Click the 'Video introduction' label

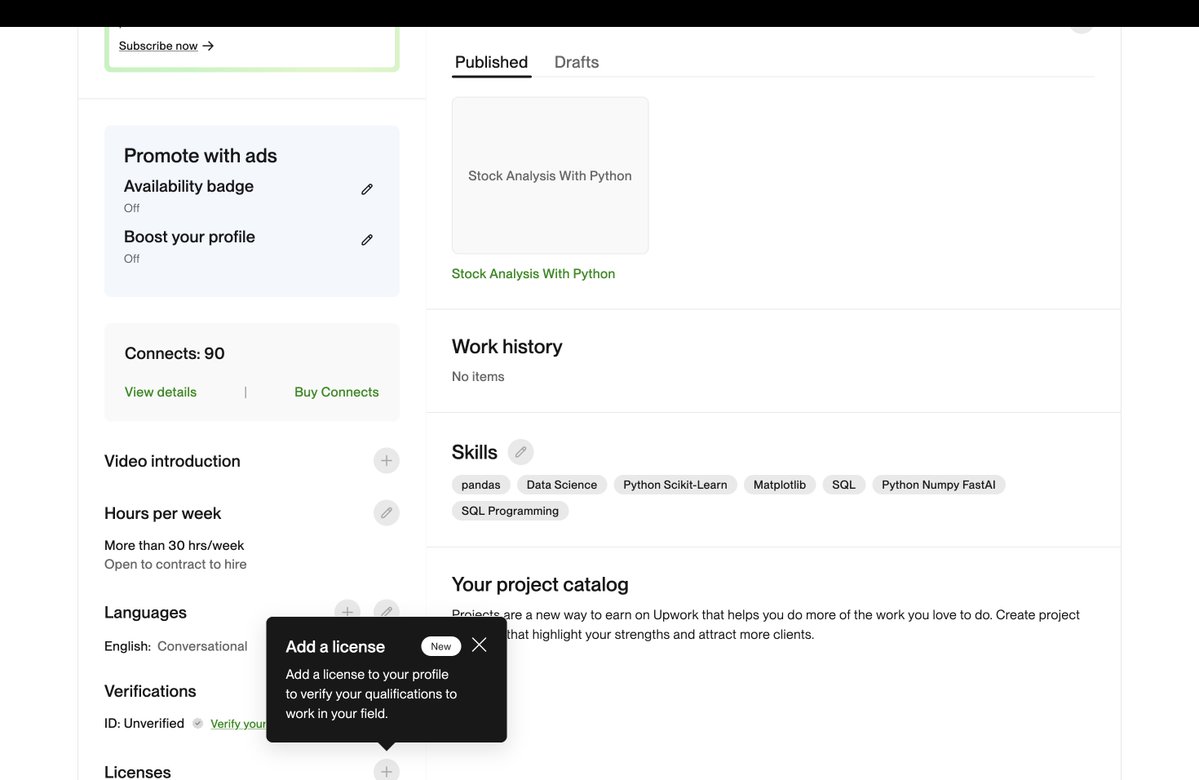(x=172, y=461)
